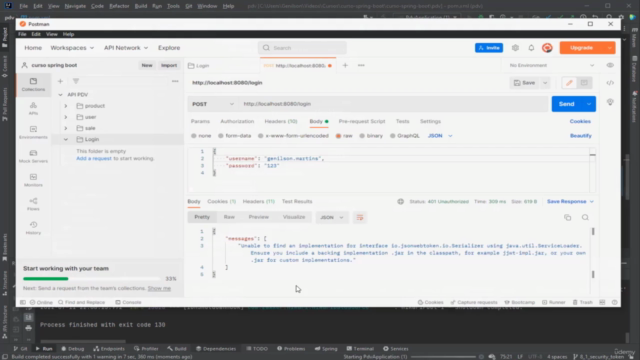Switch to the Pre-request Script tab

(362, 121)
